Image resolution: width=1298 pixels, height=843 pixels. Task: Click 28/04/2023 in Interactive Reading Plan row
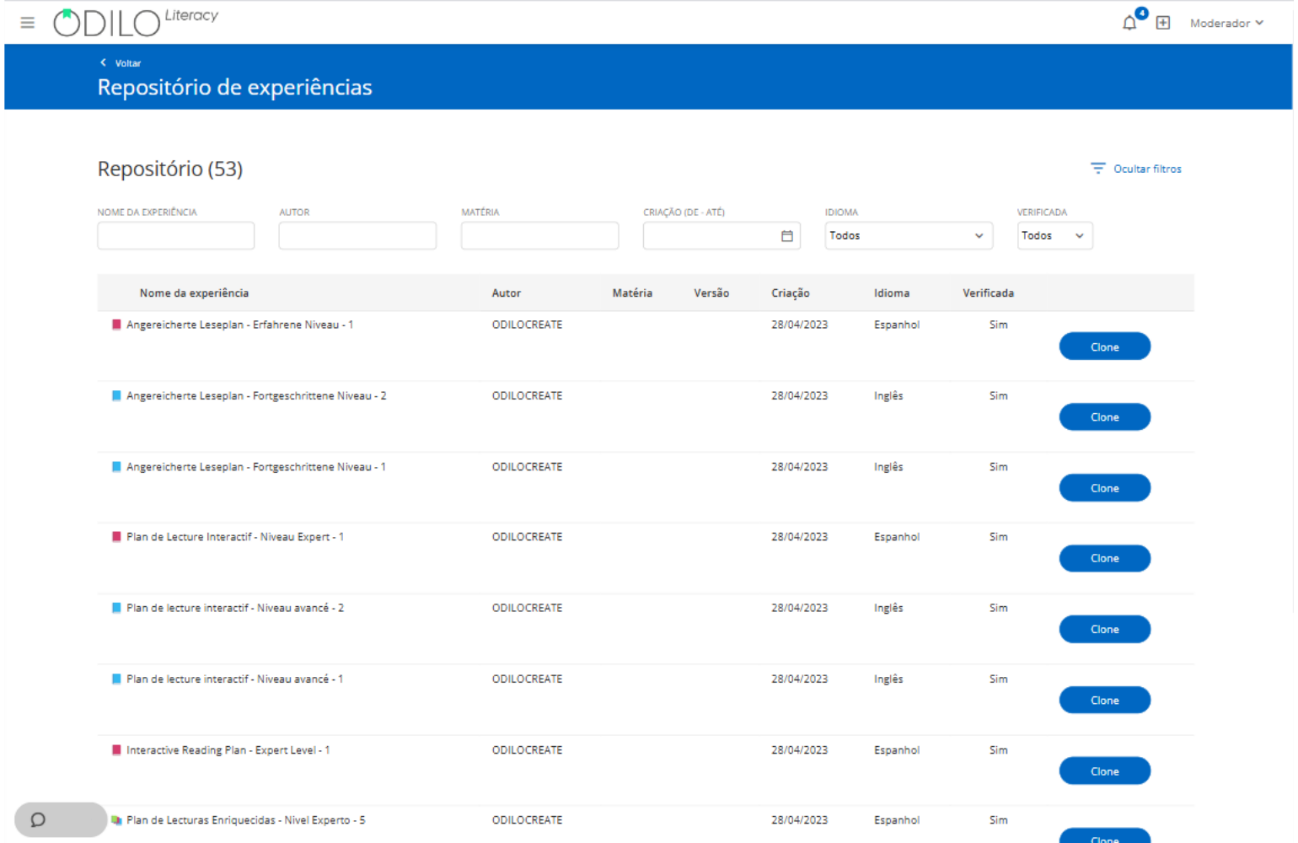coord(799,750)
